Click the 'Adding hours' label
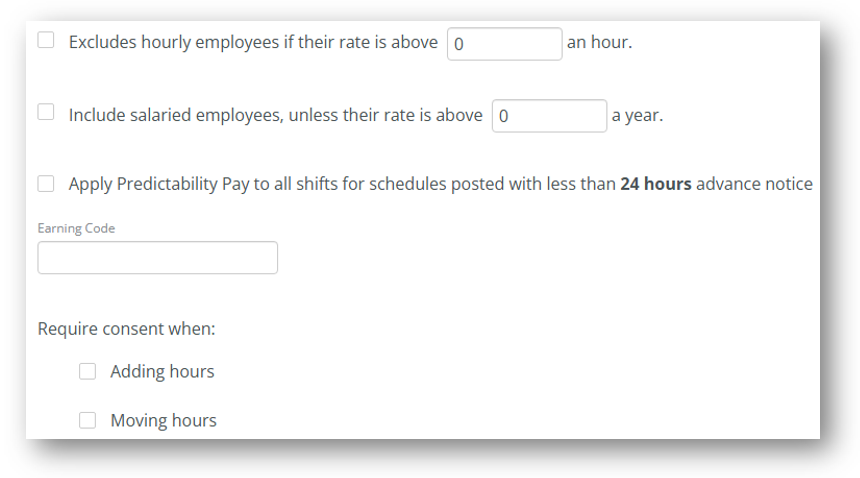Viewport: 860px width, 478px height. [x=162, y=372]
